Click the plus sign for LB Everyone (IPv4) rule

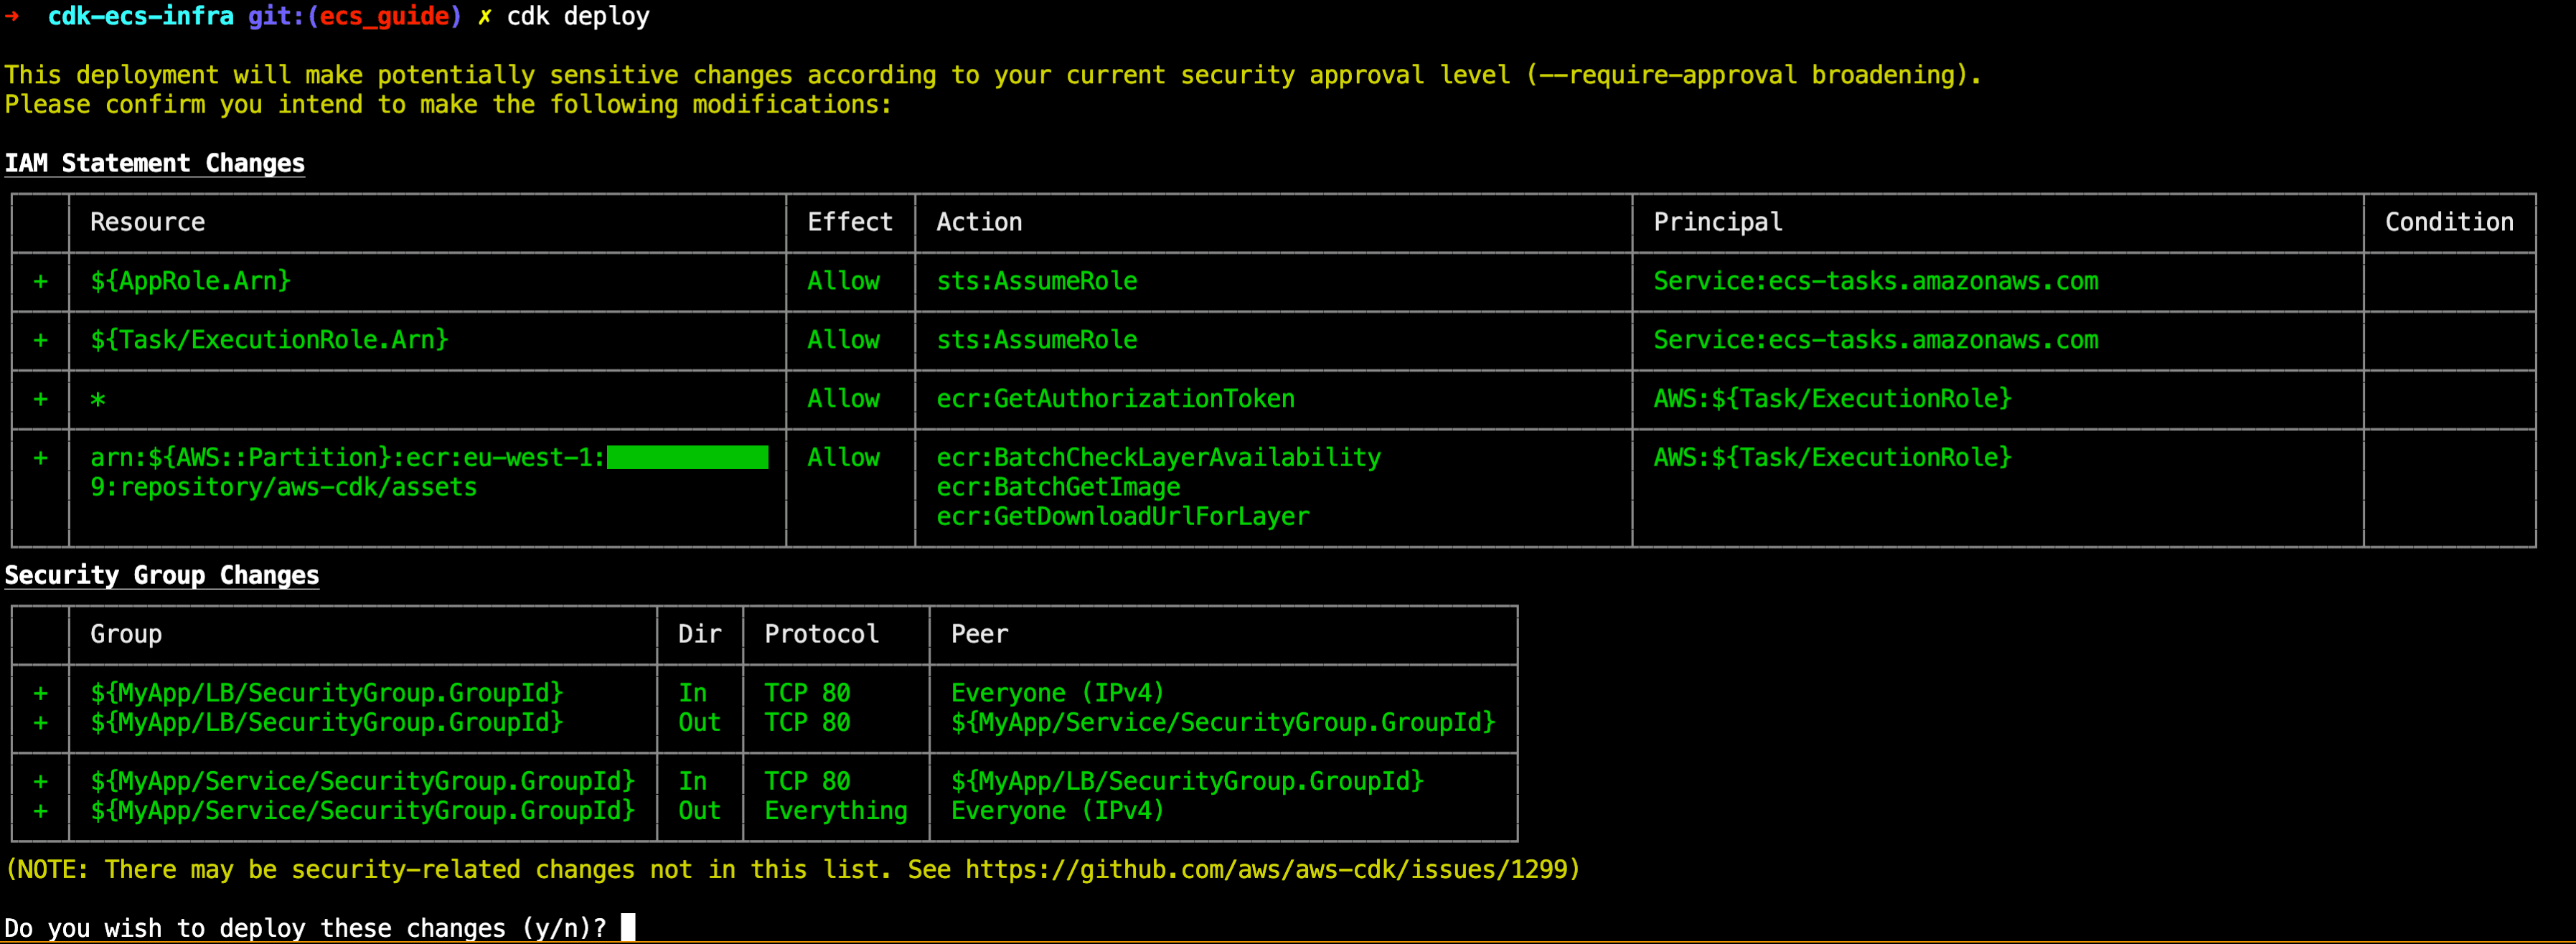click(x=40, y=694)
